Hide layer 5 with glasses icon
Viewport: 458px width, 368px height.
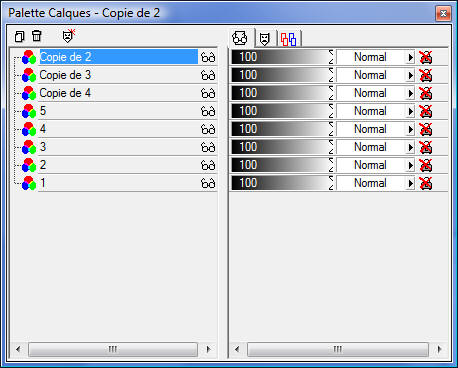tap(208, 111)
